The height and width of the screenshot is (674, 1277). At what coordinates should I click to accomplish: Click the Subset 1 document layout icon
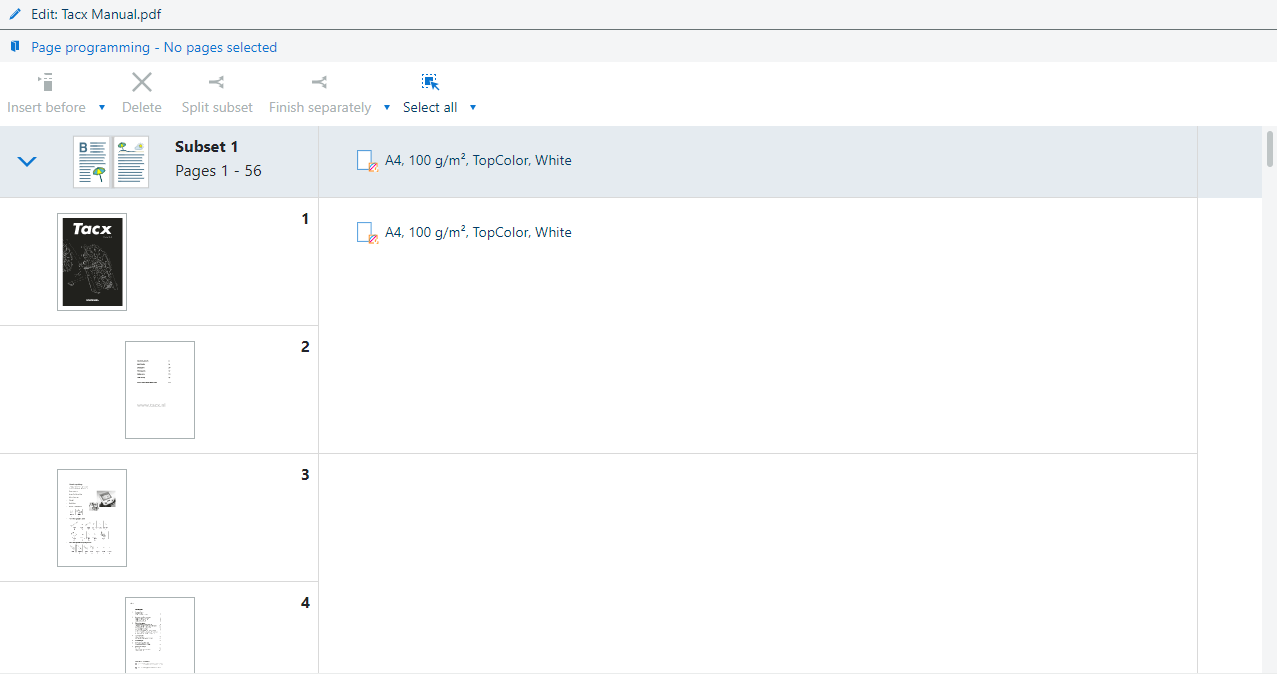(111, 162)
